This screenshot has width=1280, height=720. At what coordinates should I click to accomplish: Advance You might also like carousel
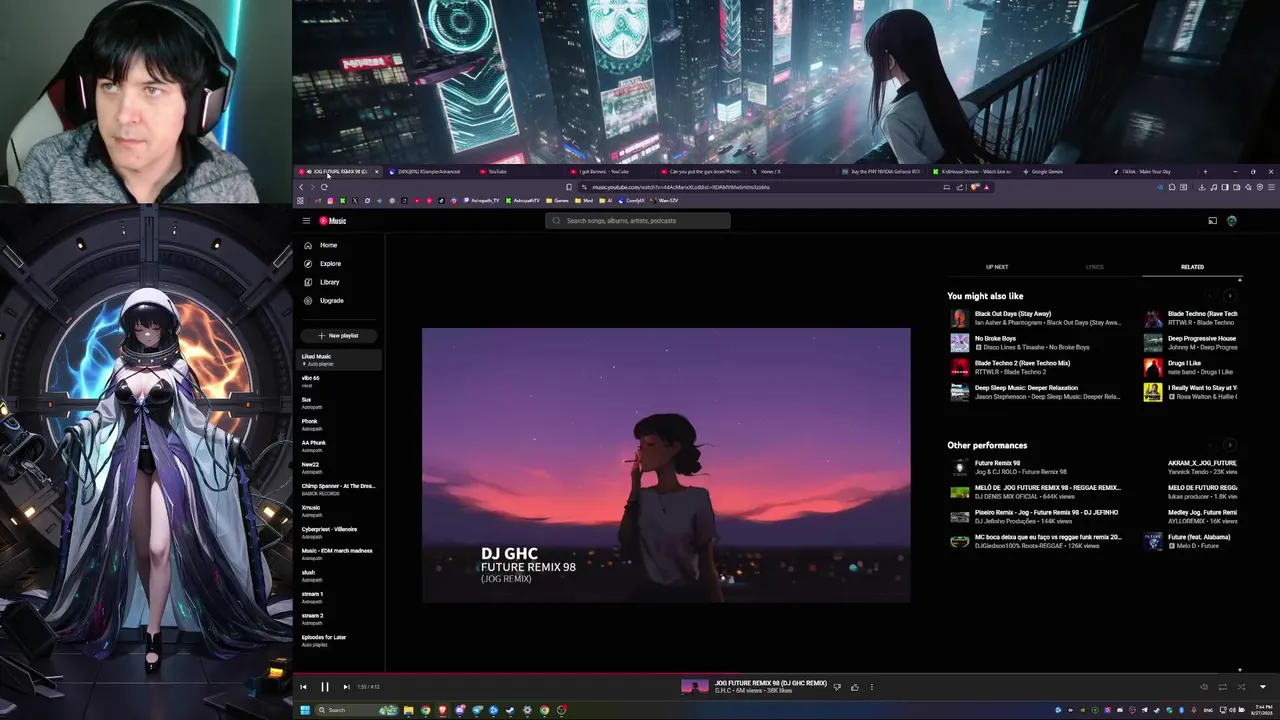pyautogui.click(x=1229, y=296)
